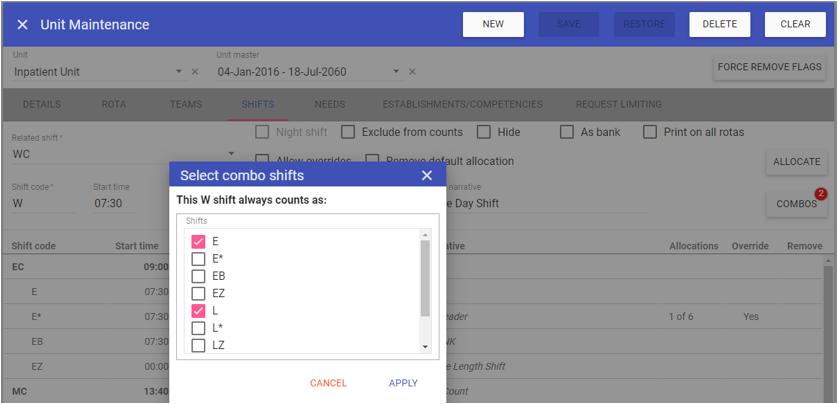Tick the LZ shift checkbox
Screen dimensions: 838x404
(198, 346)
